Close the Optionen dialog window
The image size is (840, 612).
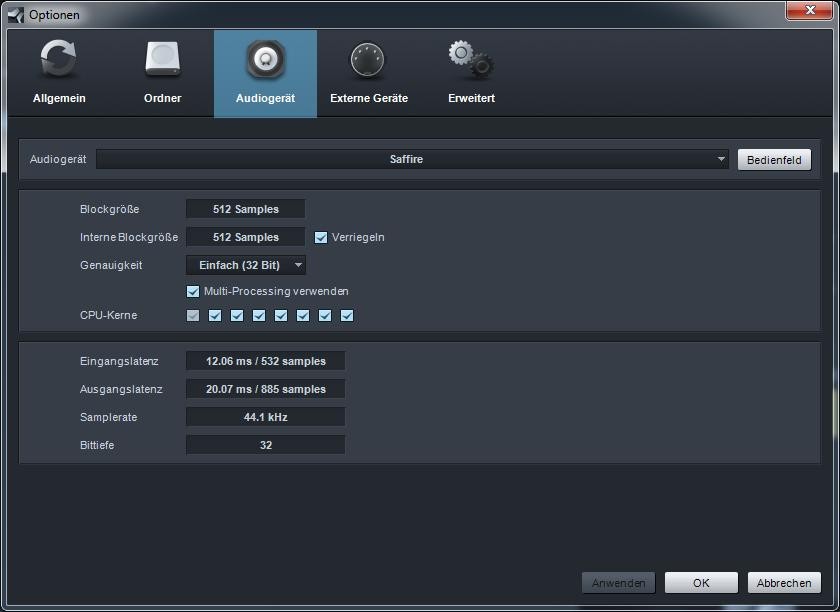tap(809, 11)
